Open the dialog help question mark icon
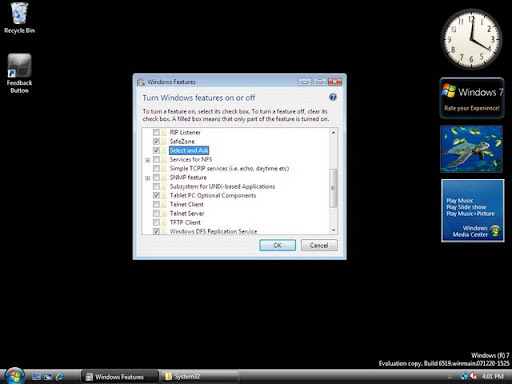Image resolution: width=512 pixels, height=384 pixels. point(332,97)
